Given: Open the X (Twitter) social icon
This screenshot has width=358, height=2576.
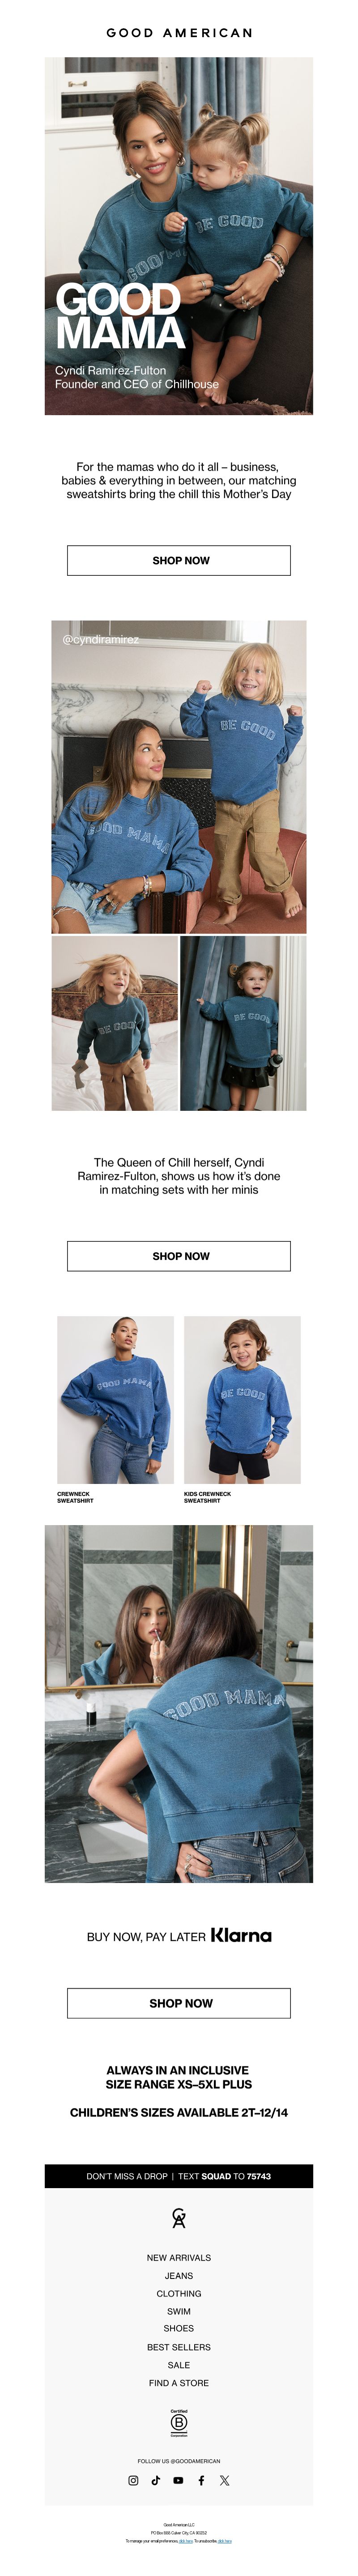Looking at the screenshot, I should pos(224,2481).
